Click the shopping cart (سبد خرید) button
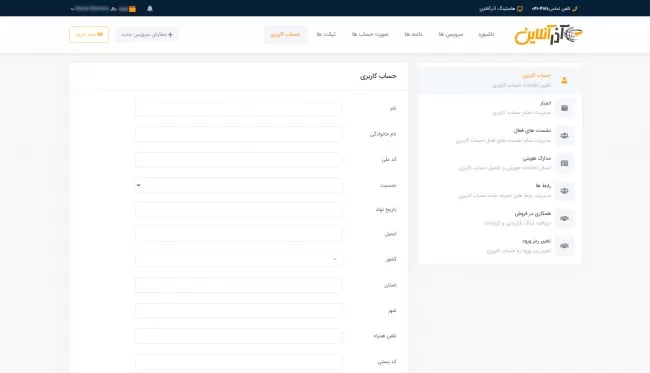 89,34
